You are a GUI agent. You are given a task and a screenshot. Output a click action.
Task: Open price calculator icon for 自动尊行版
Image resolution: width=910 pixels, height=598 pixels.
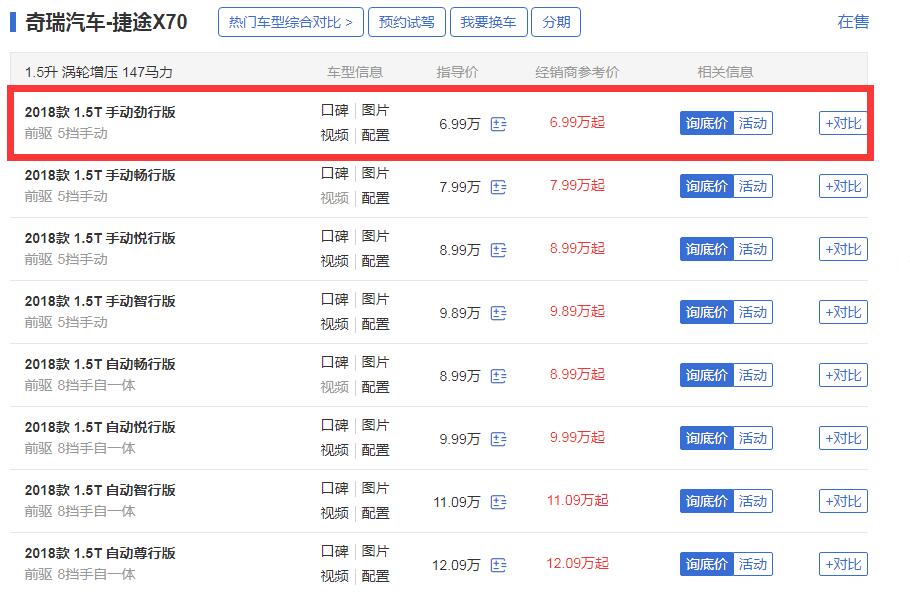click(x=498, y=565)
